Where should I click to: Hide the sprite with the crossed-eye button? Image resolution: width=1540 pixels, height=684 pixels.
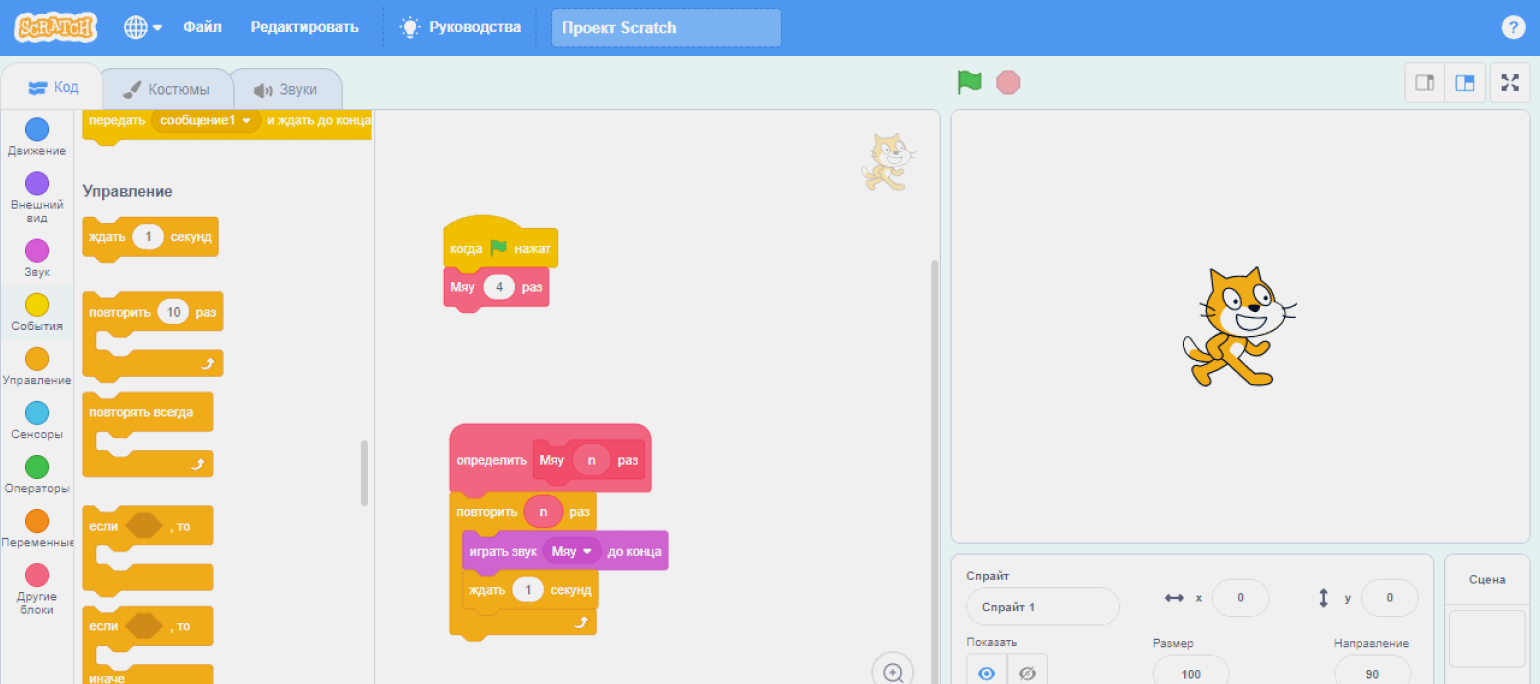tap(1027, 672)
